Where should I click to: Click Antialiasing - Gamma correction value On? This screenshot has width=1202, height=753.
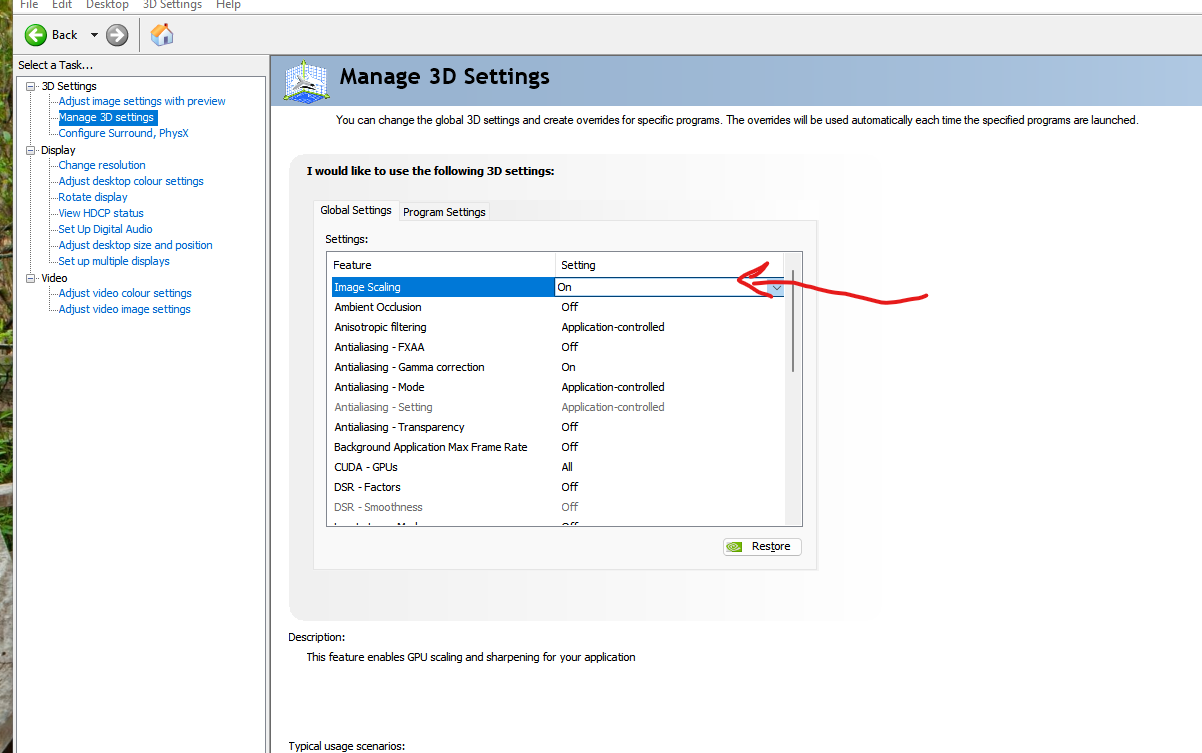[568, 367]
